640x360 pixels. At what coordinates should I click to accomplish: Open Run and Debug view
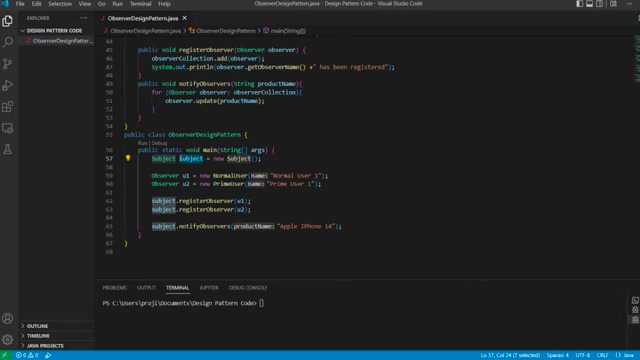tap(7, 85)
